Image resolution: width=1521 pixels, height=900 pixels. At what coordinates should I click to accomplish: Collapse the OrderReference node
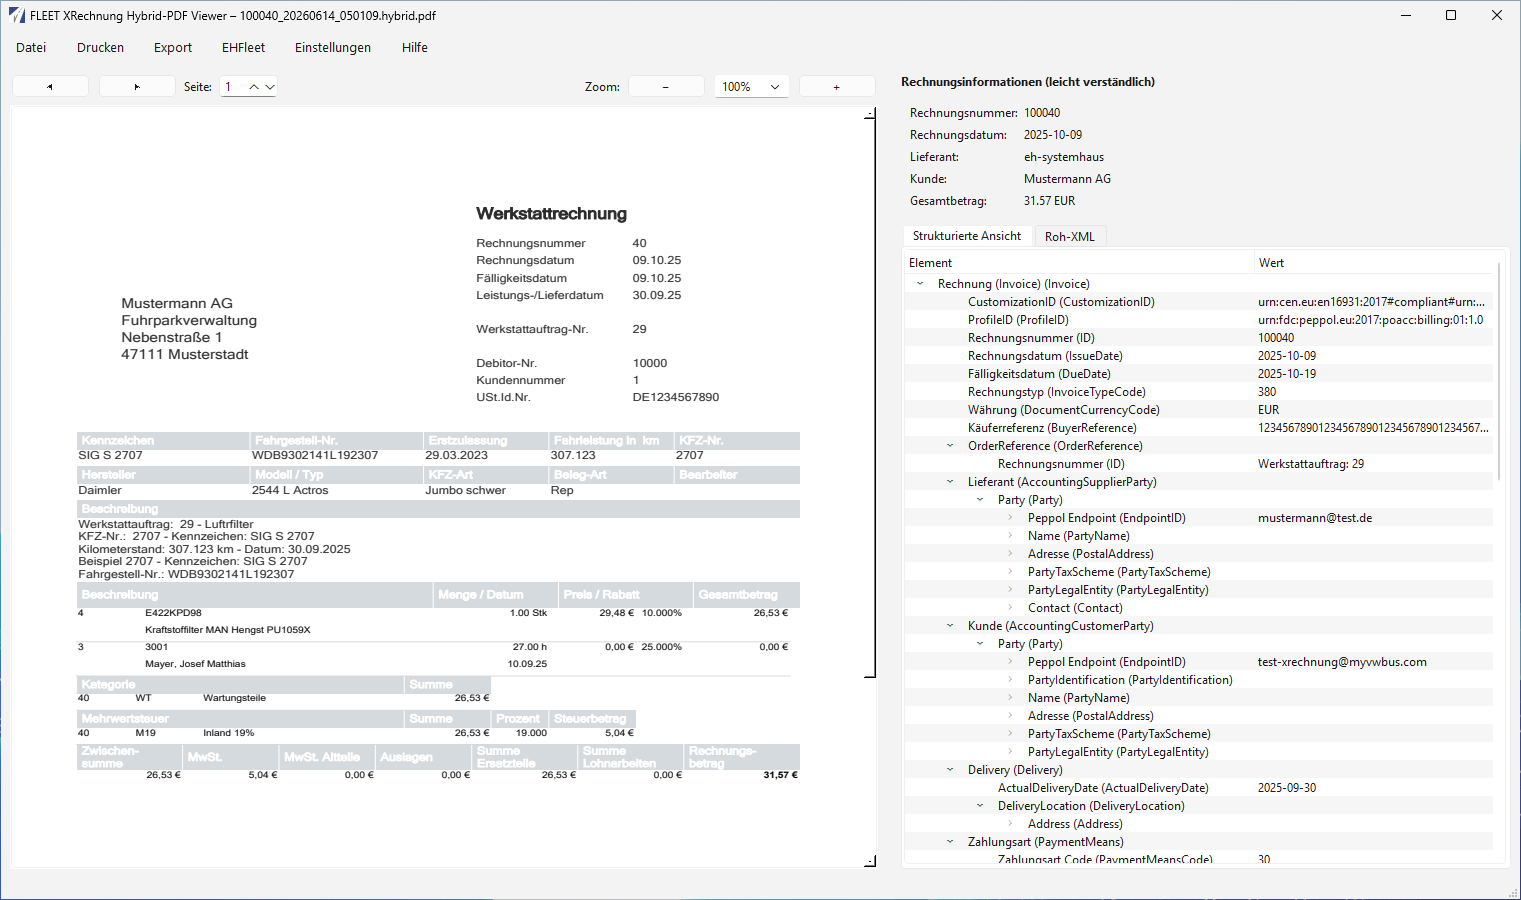[x=950, y=446]
